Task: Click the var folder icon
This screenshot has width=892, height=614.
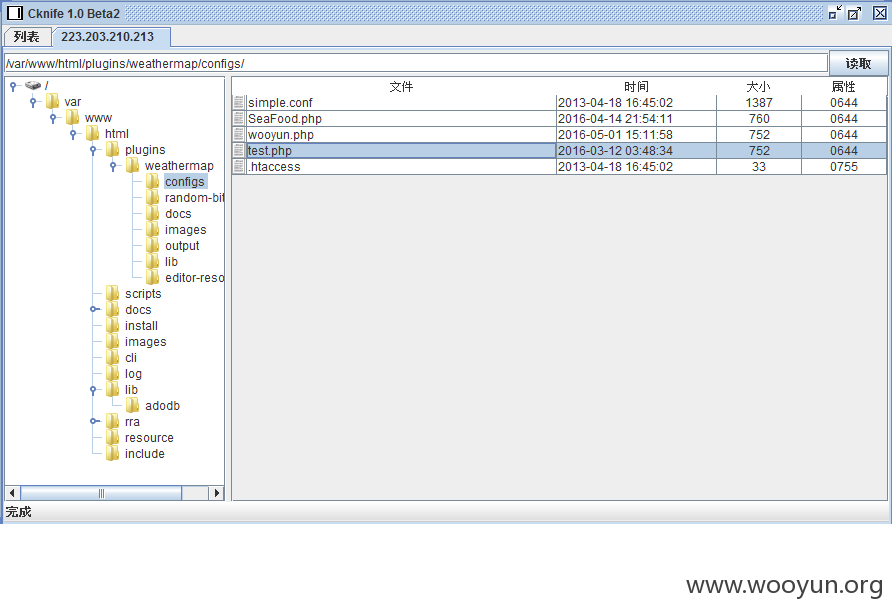Action: point(52,101)
